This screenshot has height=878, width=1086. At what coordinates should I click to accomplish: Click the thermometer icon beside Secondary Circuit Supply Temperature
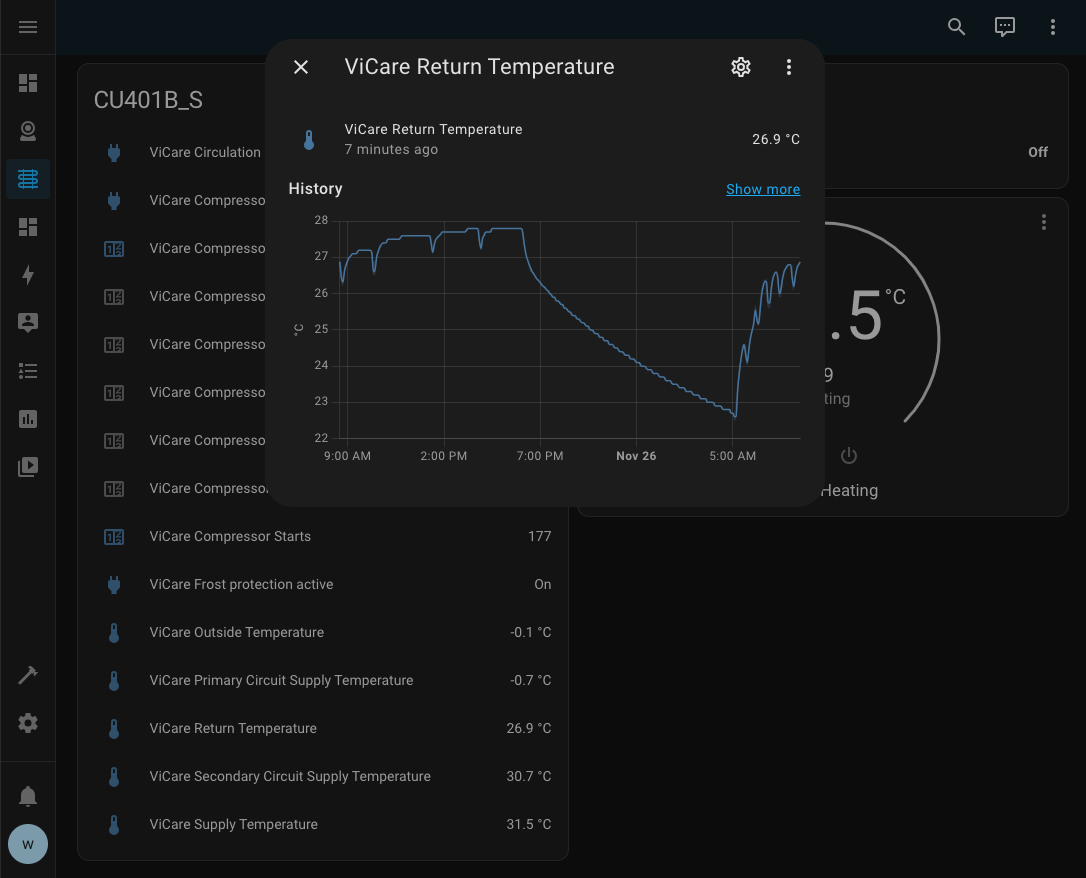click(x=114, y=777)
